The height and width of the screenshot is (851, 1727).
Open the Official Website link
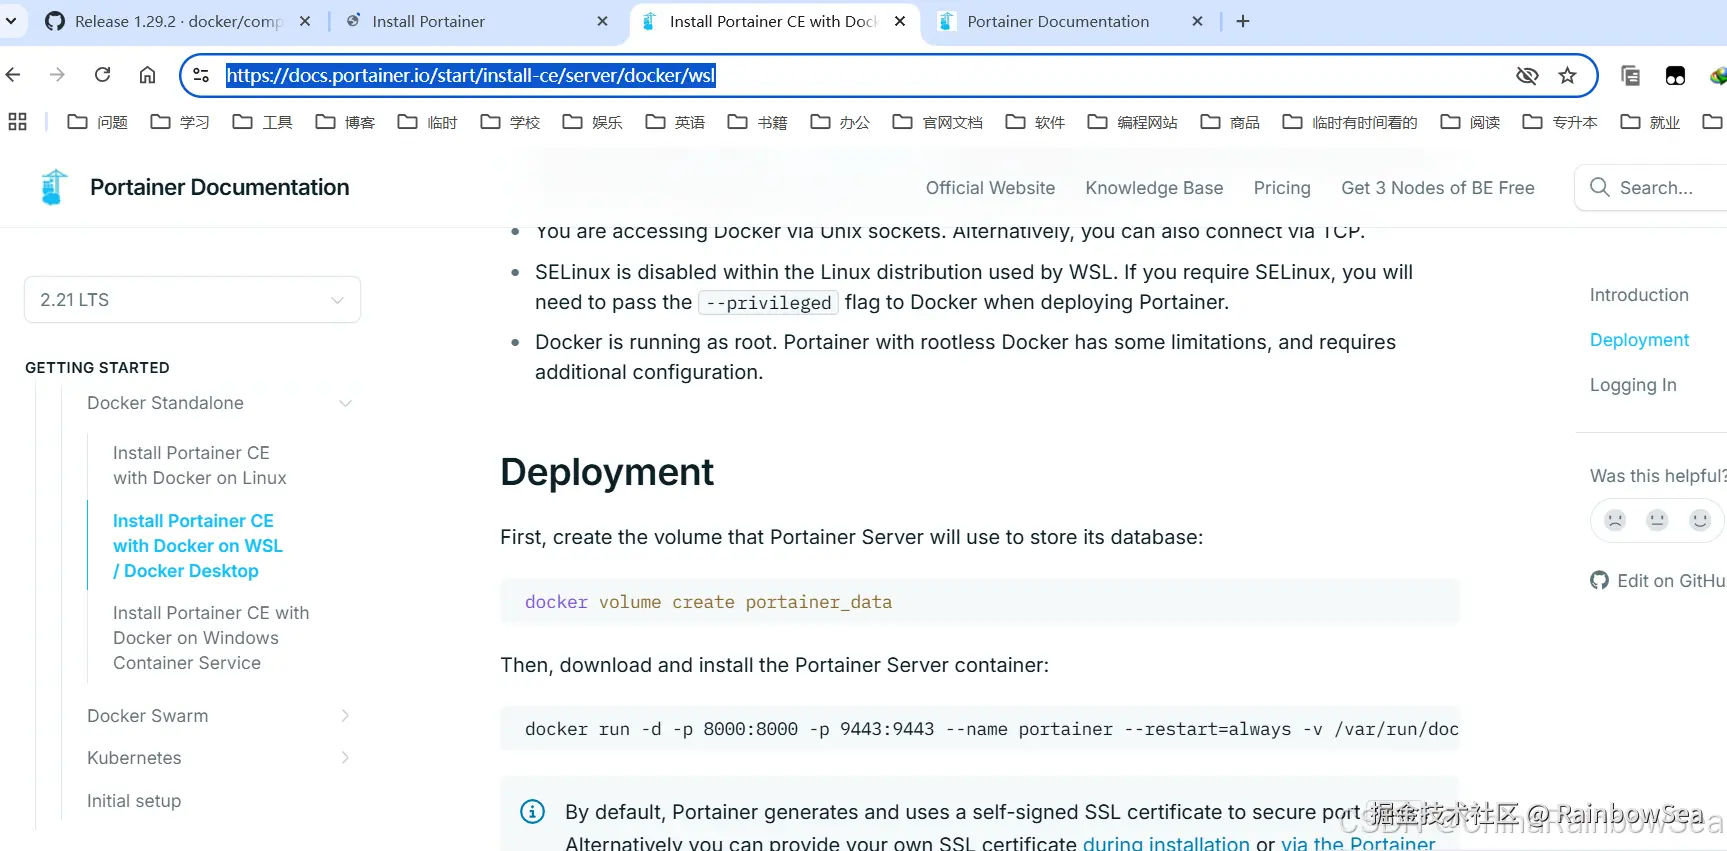click(x=990, y=188)
